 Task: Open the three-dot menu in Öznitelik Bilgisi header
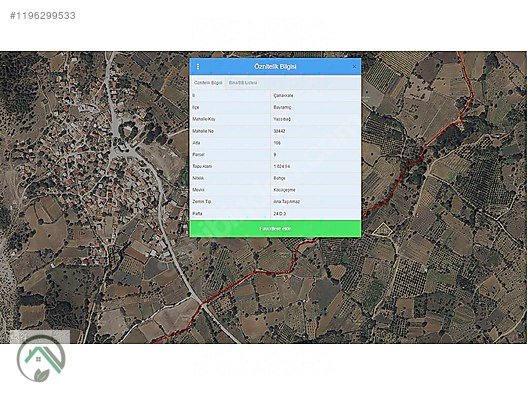point(198,67)
